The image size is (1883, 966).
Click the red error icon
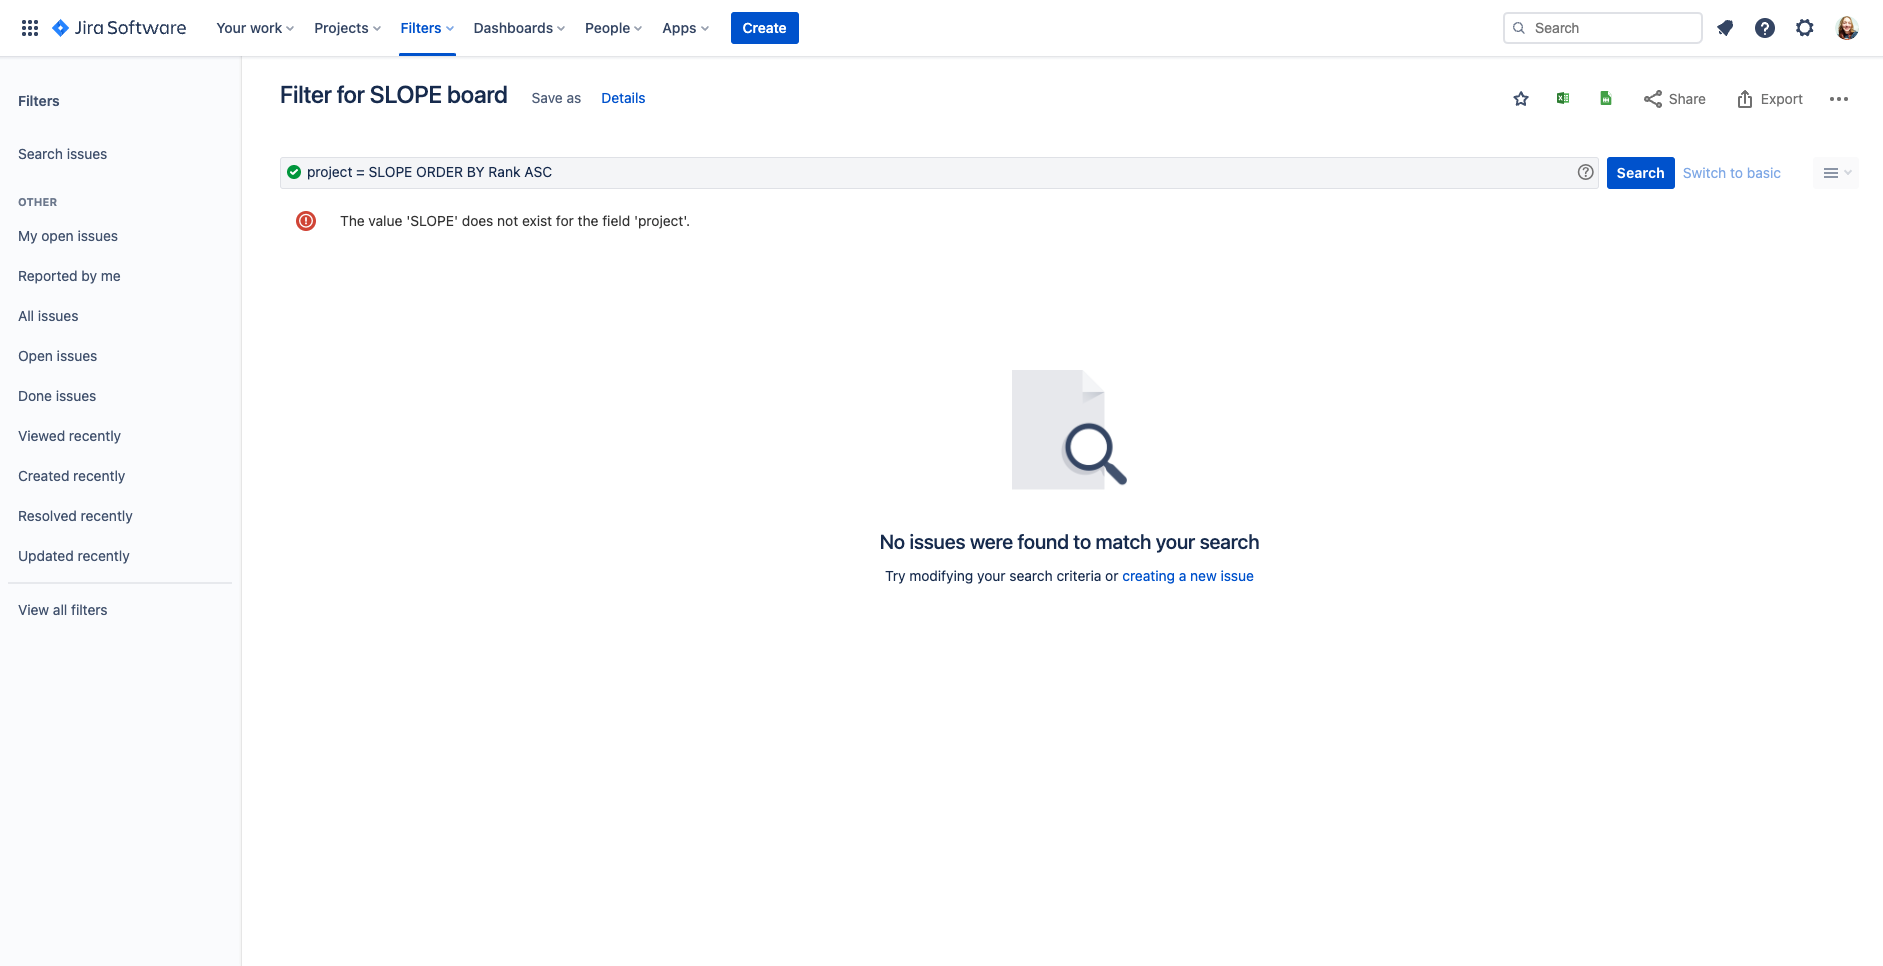pos(306,221)
